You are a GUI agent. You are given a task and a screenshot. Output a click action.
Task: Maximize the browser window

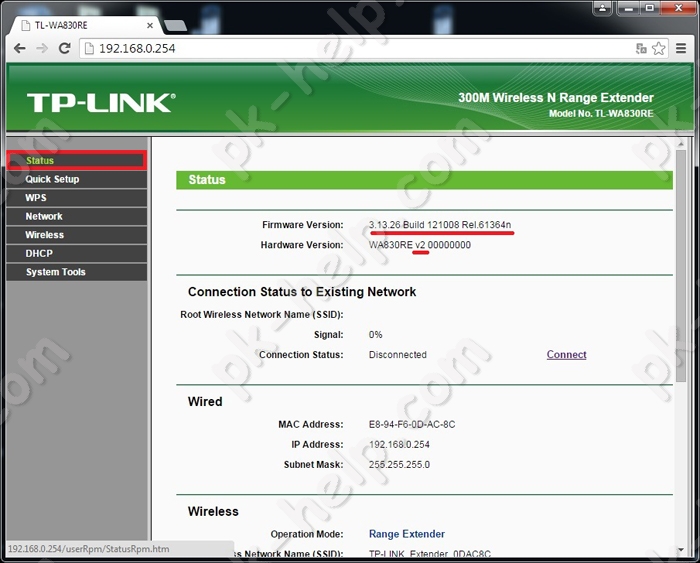click(650, 8)
